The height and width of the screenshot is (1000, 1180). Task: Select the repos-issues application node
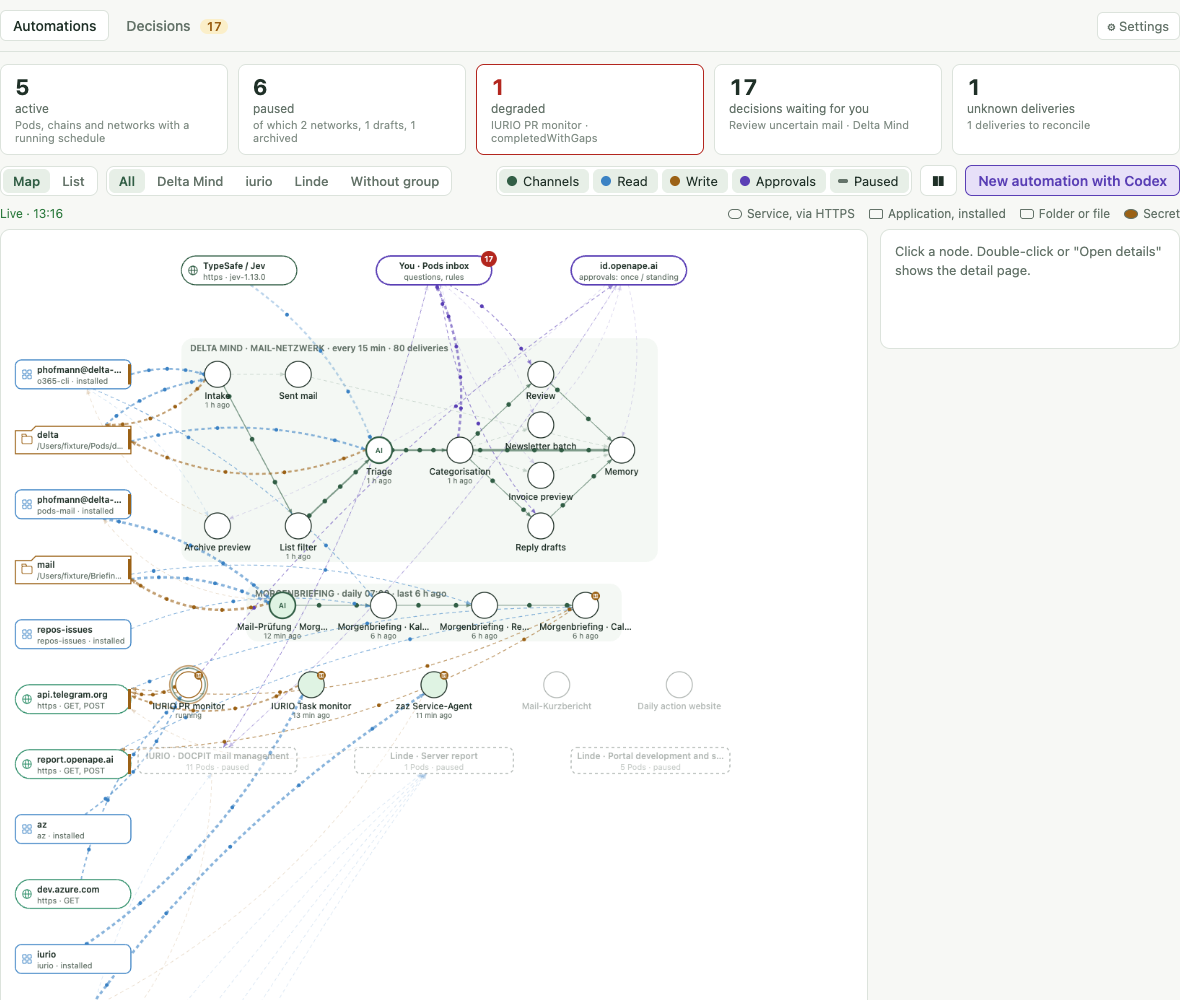click(73, 634)
